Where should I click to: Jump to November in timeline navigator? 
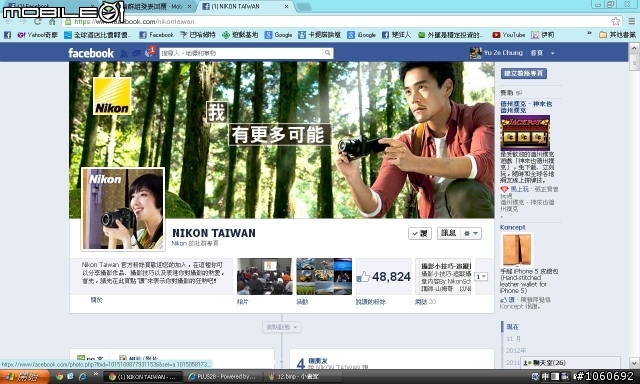pyautogui.click(x=513, y=339)
